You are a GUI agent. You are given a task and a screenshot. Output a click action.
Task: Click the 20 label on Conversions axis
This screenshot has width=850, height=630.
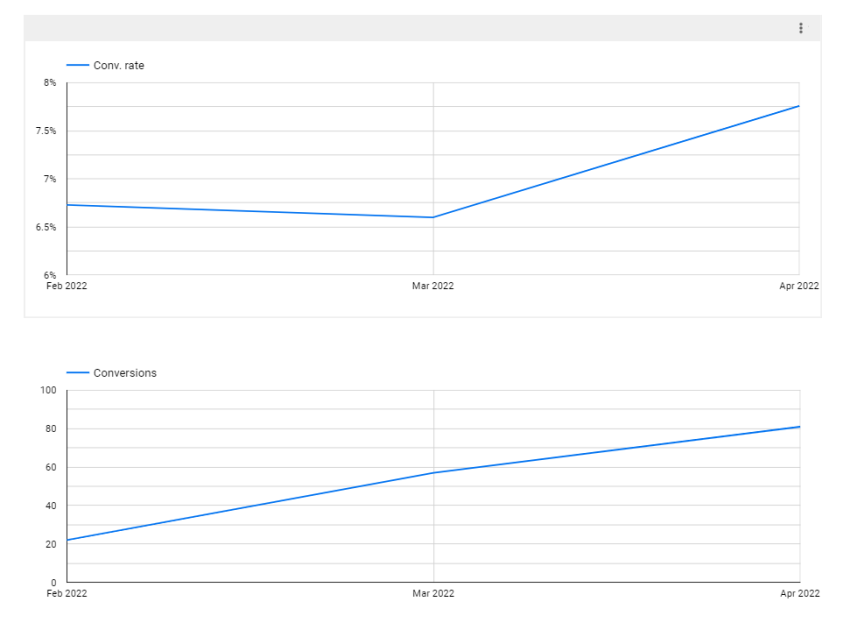[x=51, y=544]
